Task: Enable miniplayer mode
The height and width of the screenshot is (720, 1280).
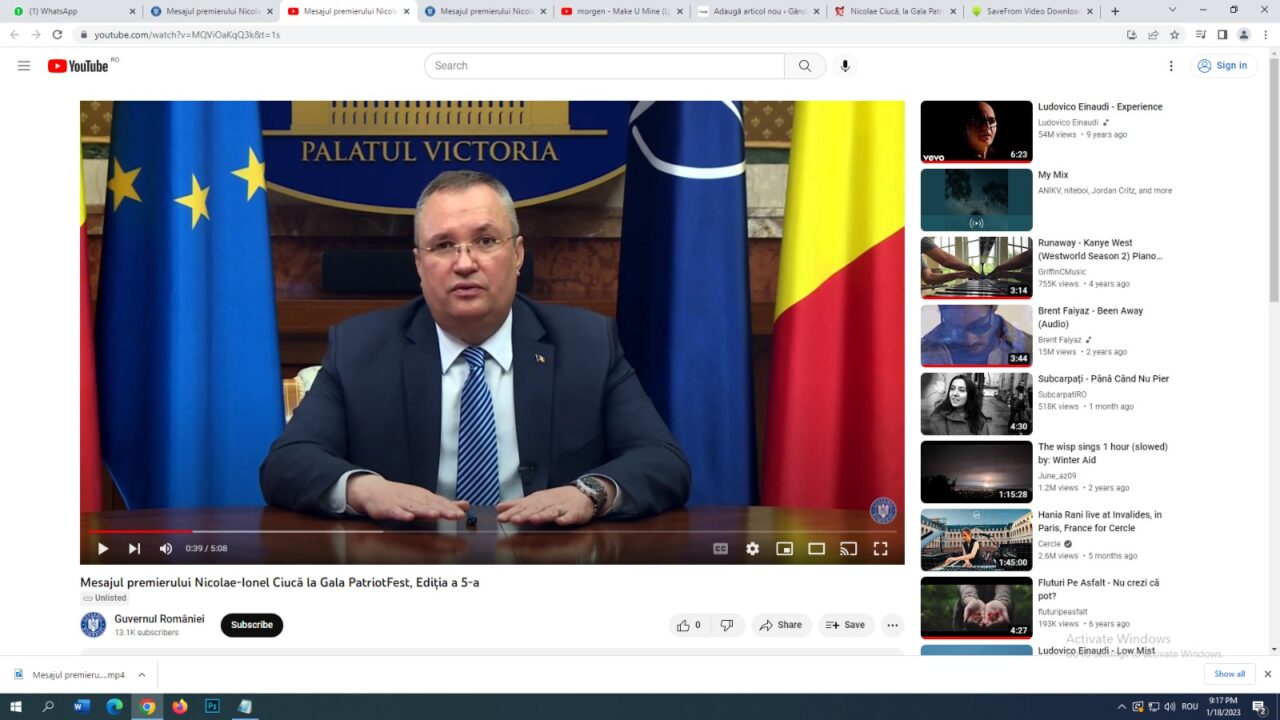Action: click(x=784, y=548)
